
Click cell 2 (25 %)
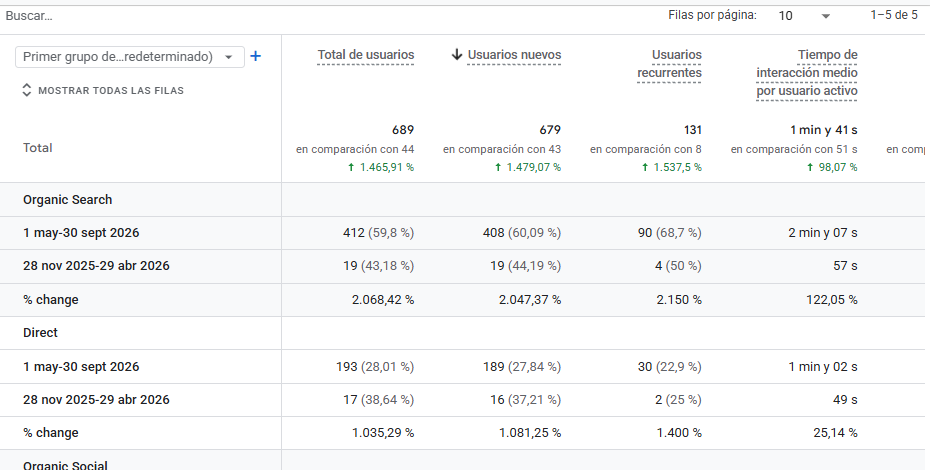point(678,400)
